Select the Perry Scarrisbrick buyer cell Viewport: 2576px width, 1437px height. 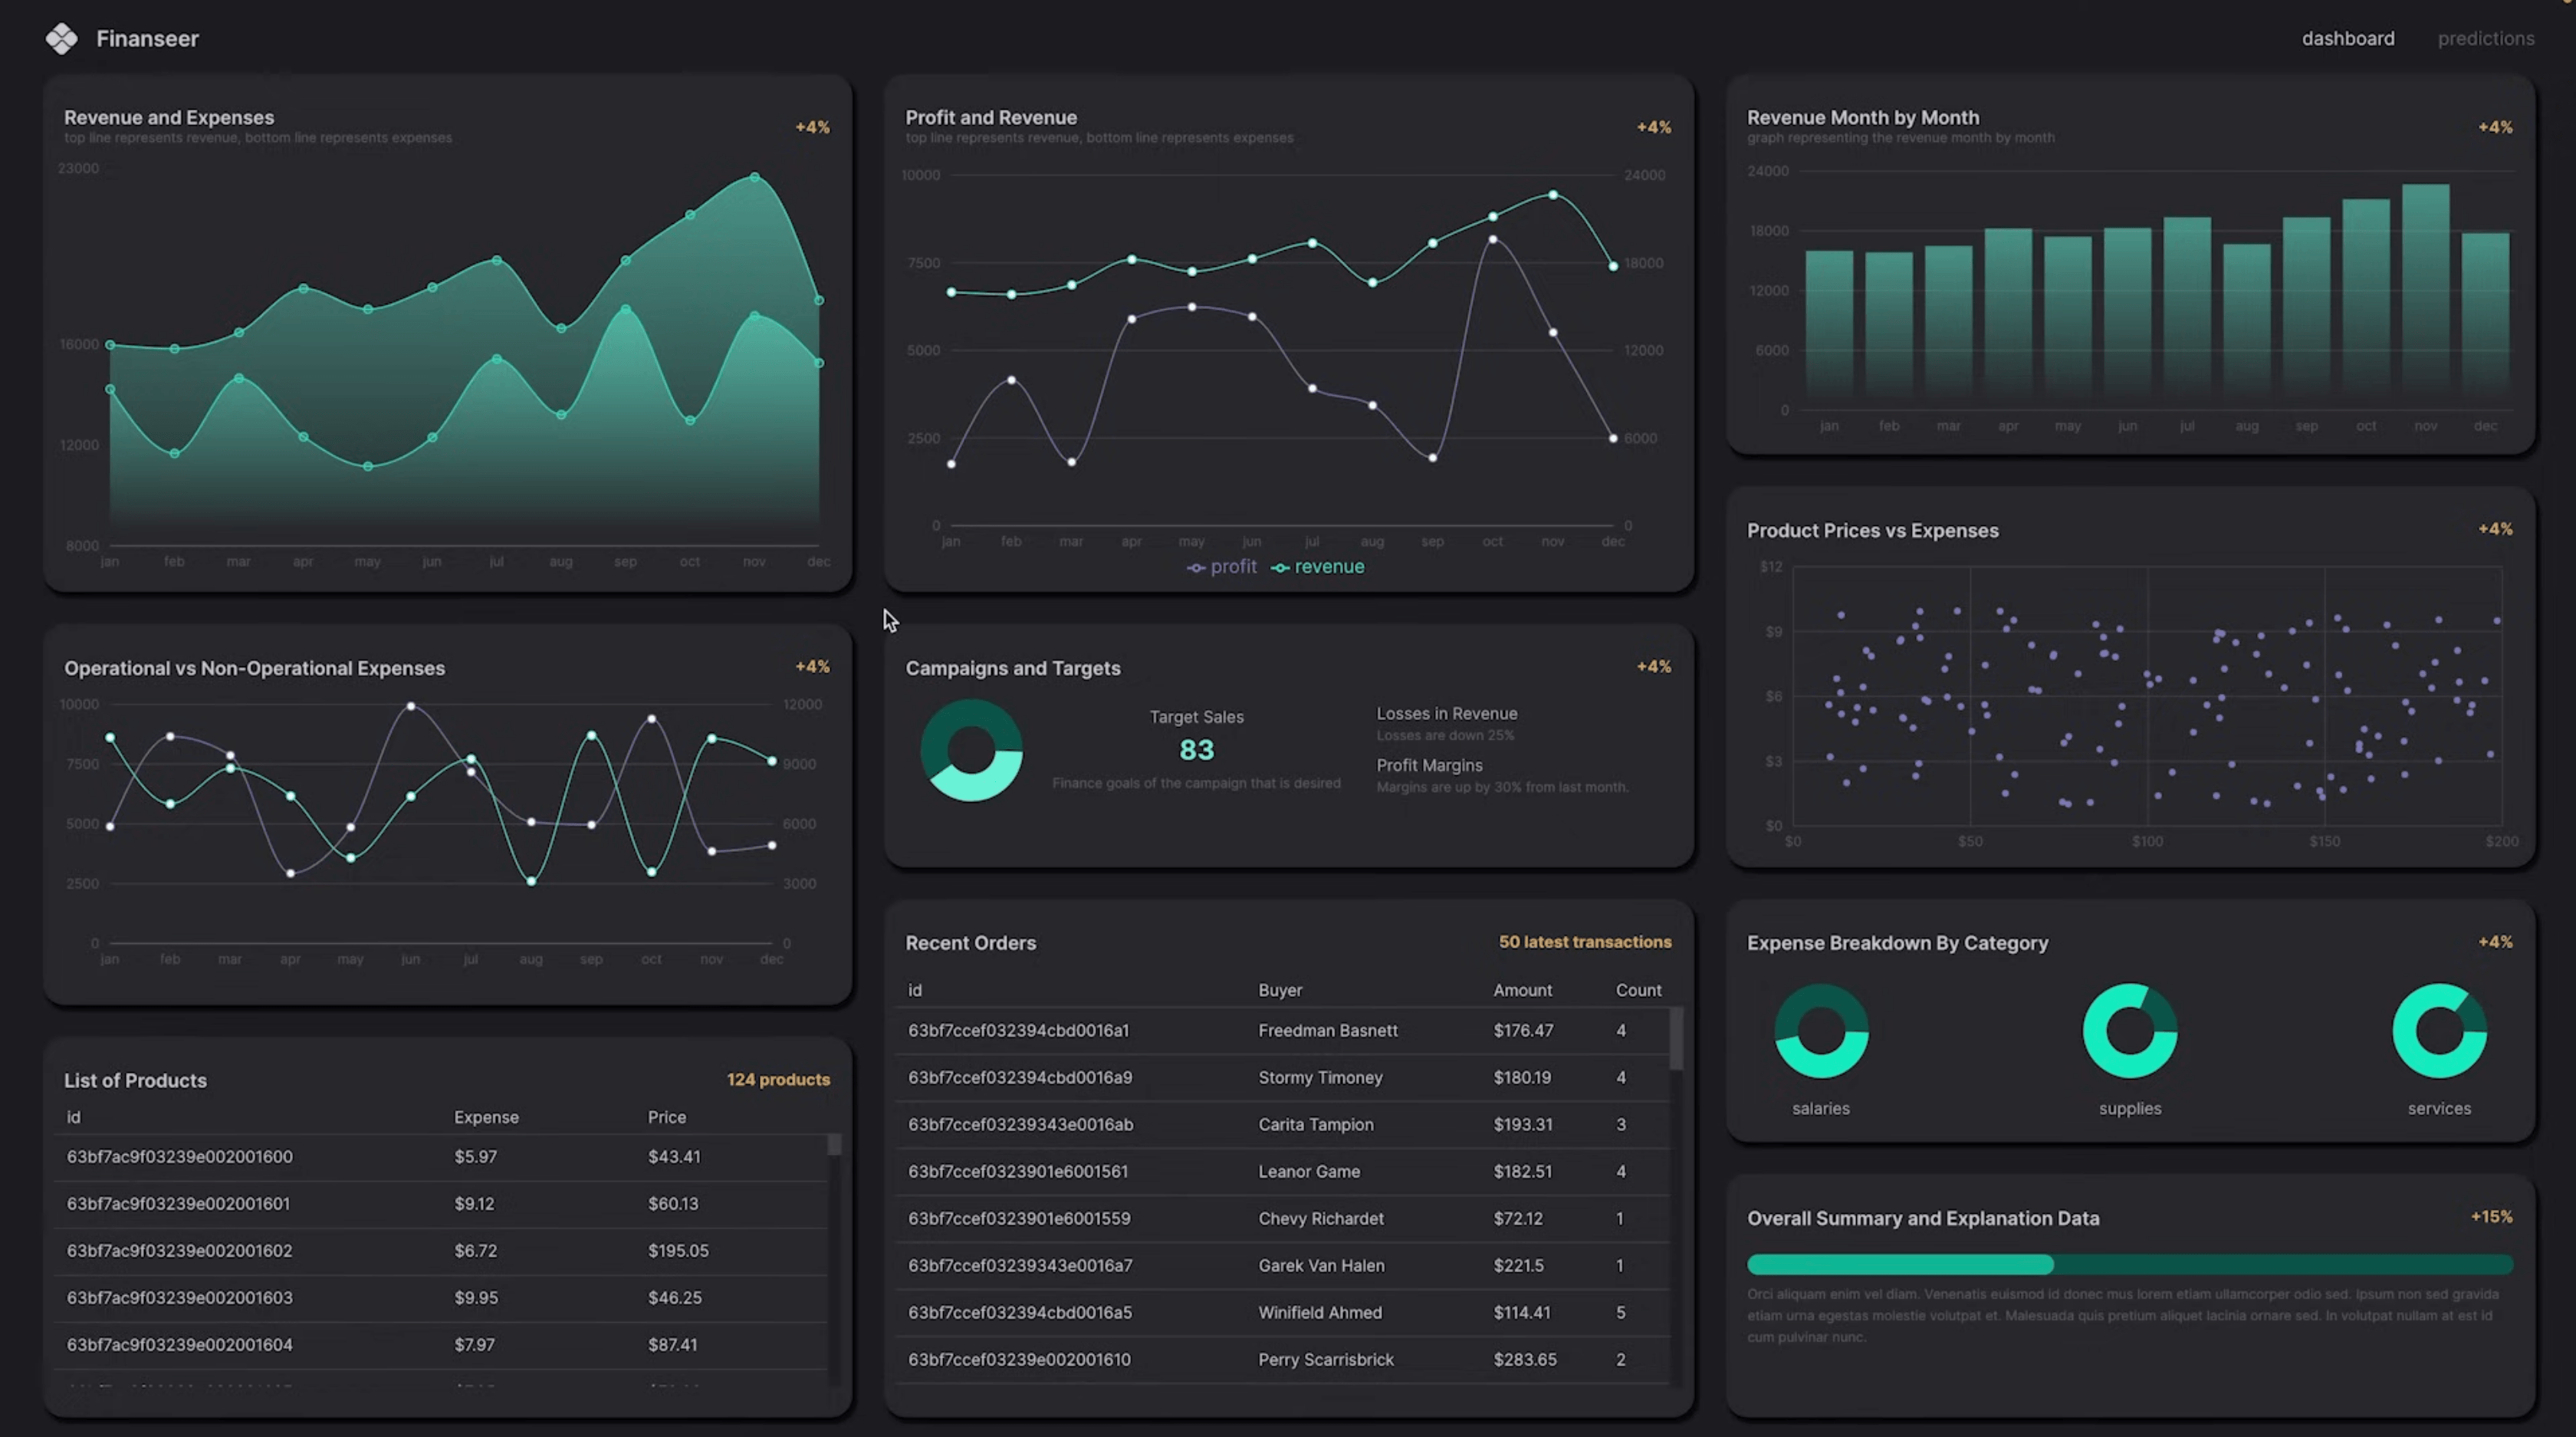pyautogui.click(x=1325, y=1359)
